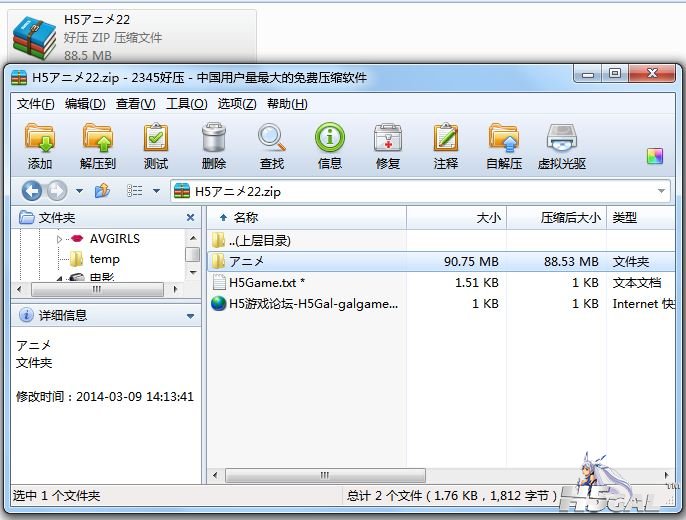Screen dimensions: 686x520
Task: Expand the AVGIRLS tree node arrow
Action: click(x=59, y=239)
